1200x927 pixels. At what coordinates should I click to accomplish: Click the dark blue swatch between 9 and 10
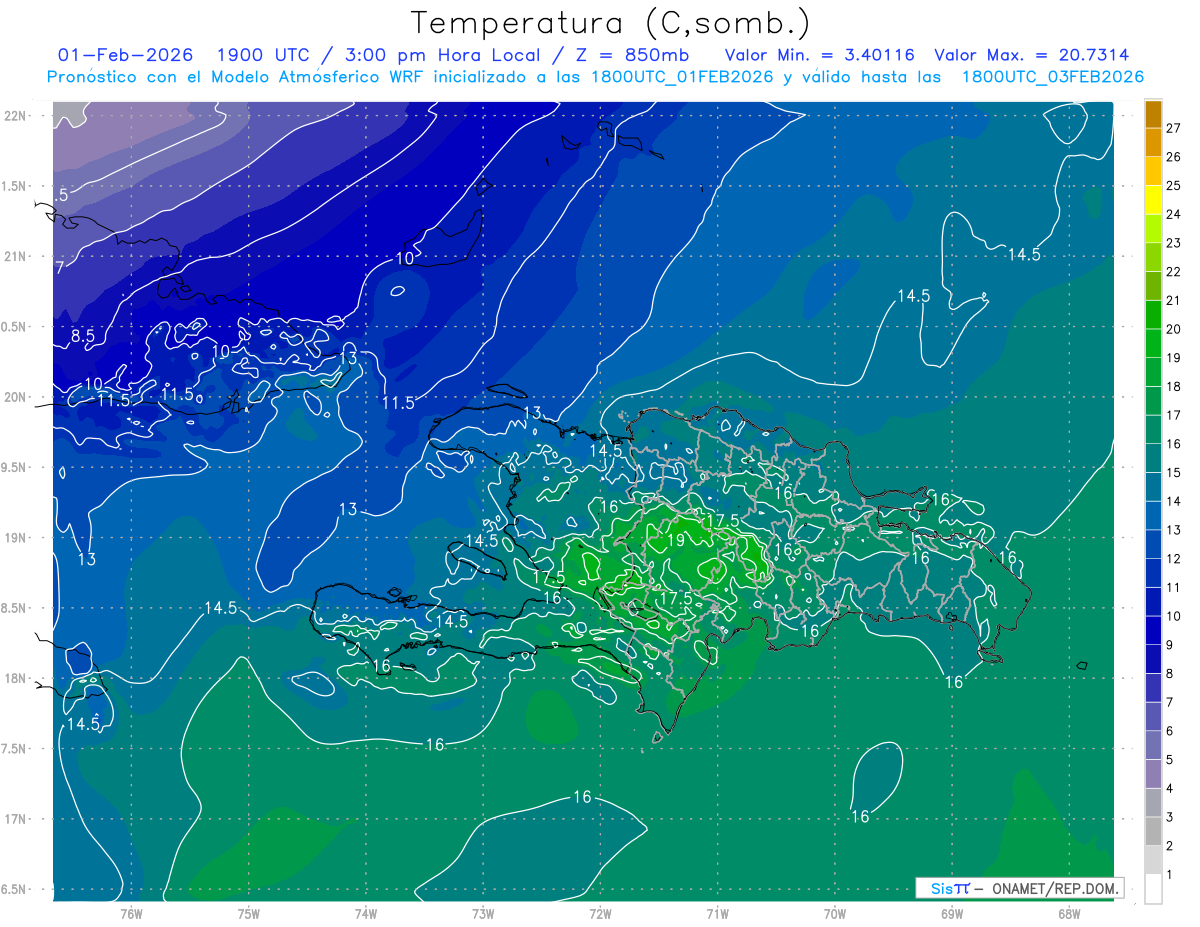tap(1153, 630)
